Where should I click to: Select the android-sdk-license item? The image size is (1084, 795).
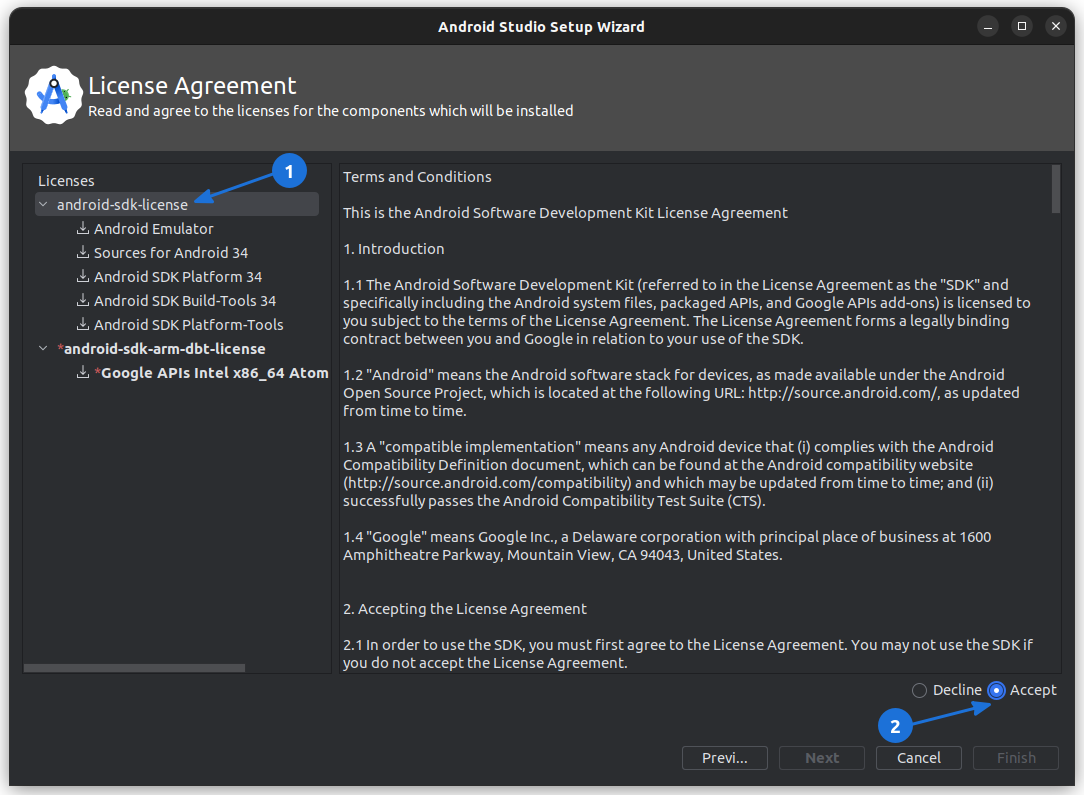120,204
